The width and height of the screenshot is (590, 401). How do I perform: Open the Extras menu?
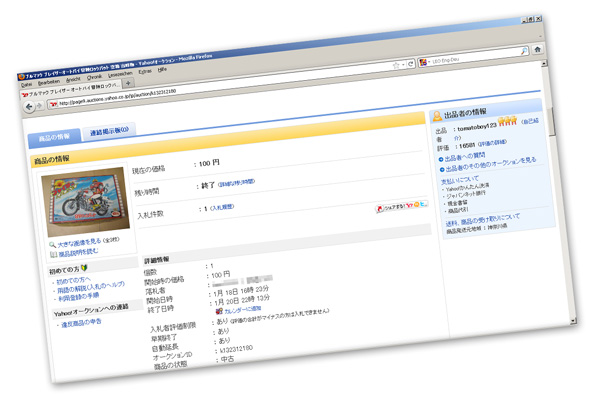145,71
